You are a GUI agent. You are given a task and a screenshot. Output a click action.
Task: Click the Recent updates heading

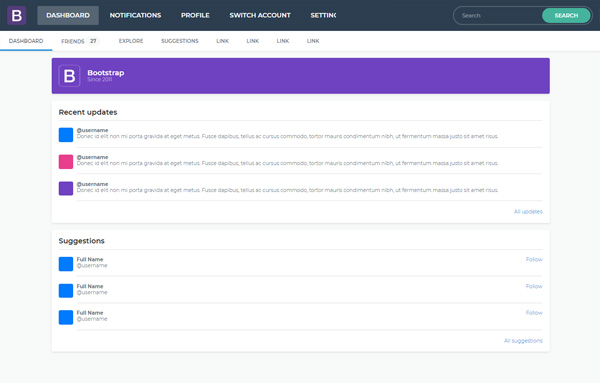coord(88,112)
